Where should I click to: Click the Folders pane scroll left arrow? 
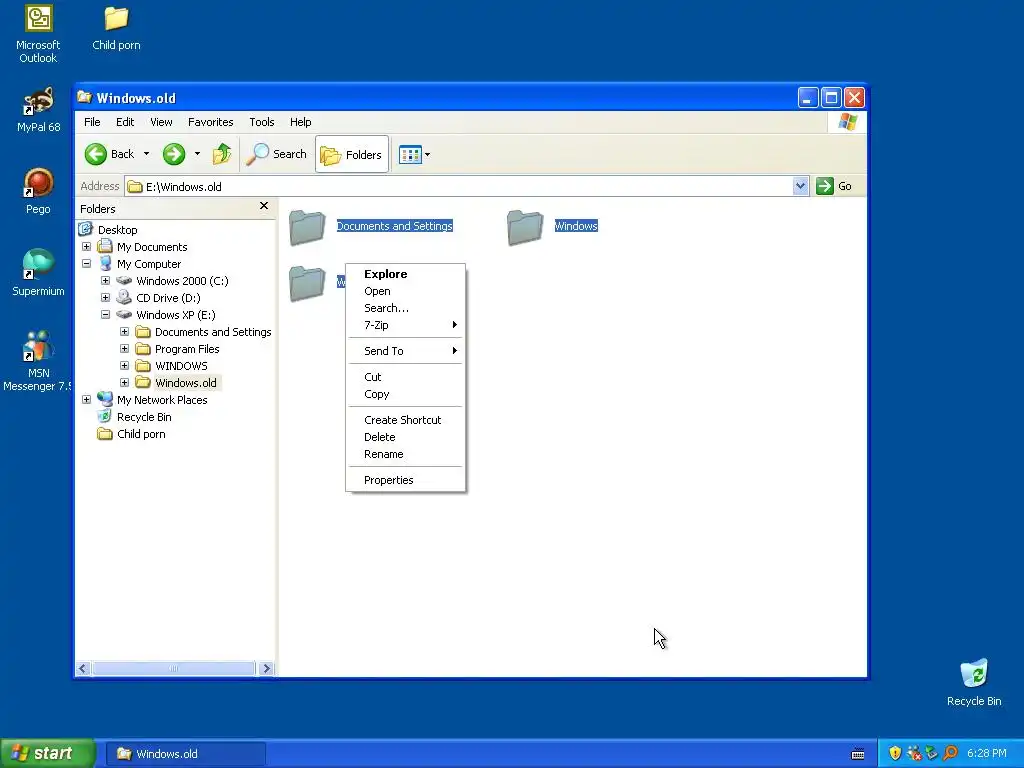[83, 668]
